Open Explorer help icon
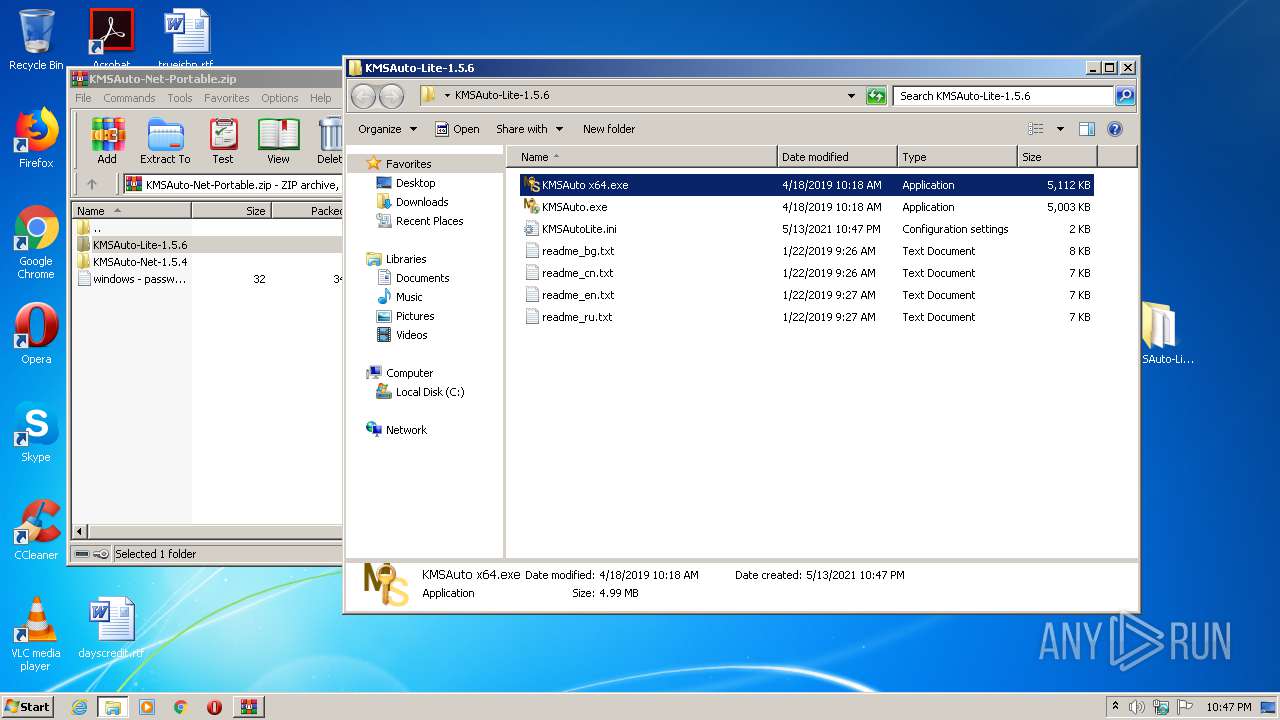The height and width of the screenshot is (720, 1280). click(x=1115, y=129)
